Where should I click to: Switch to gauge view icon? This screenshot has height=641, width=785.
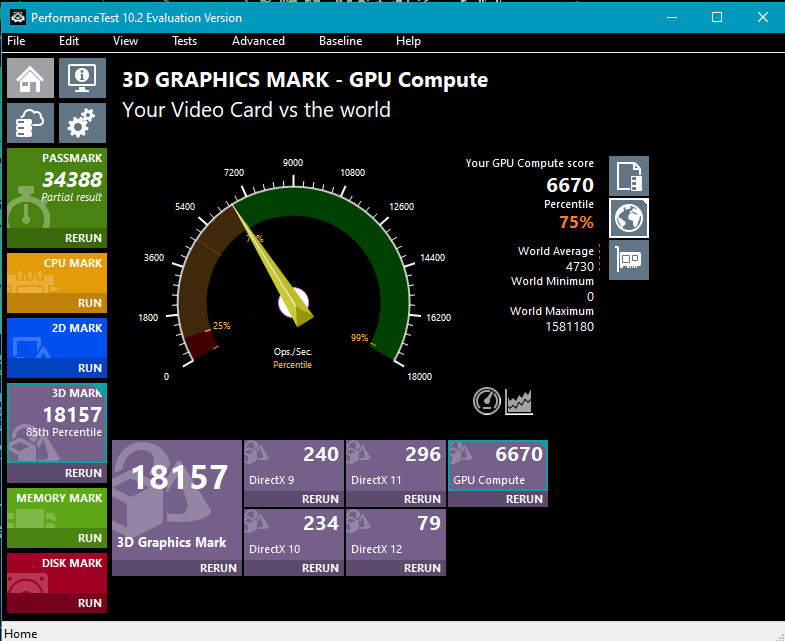[x=487, y=401]
